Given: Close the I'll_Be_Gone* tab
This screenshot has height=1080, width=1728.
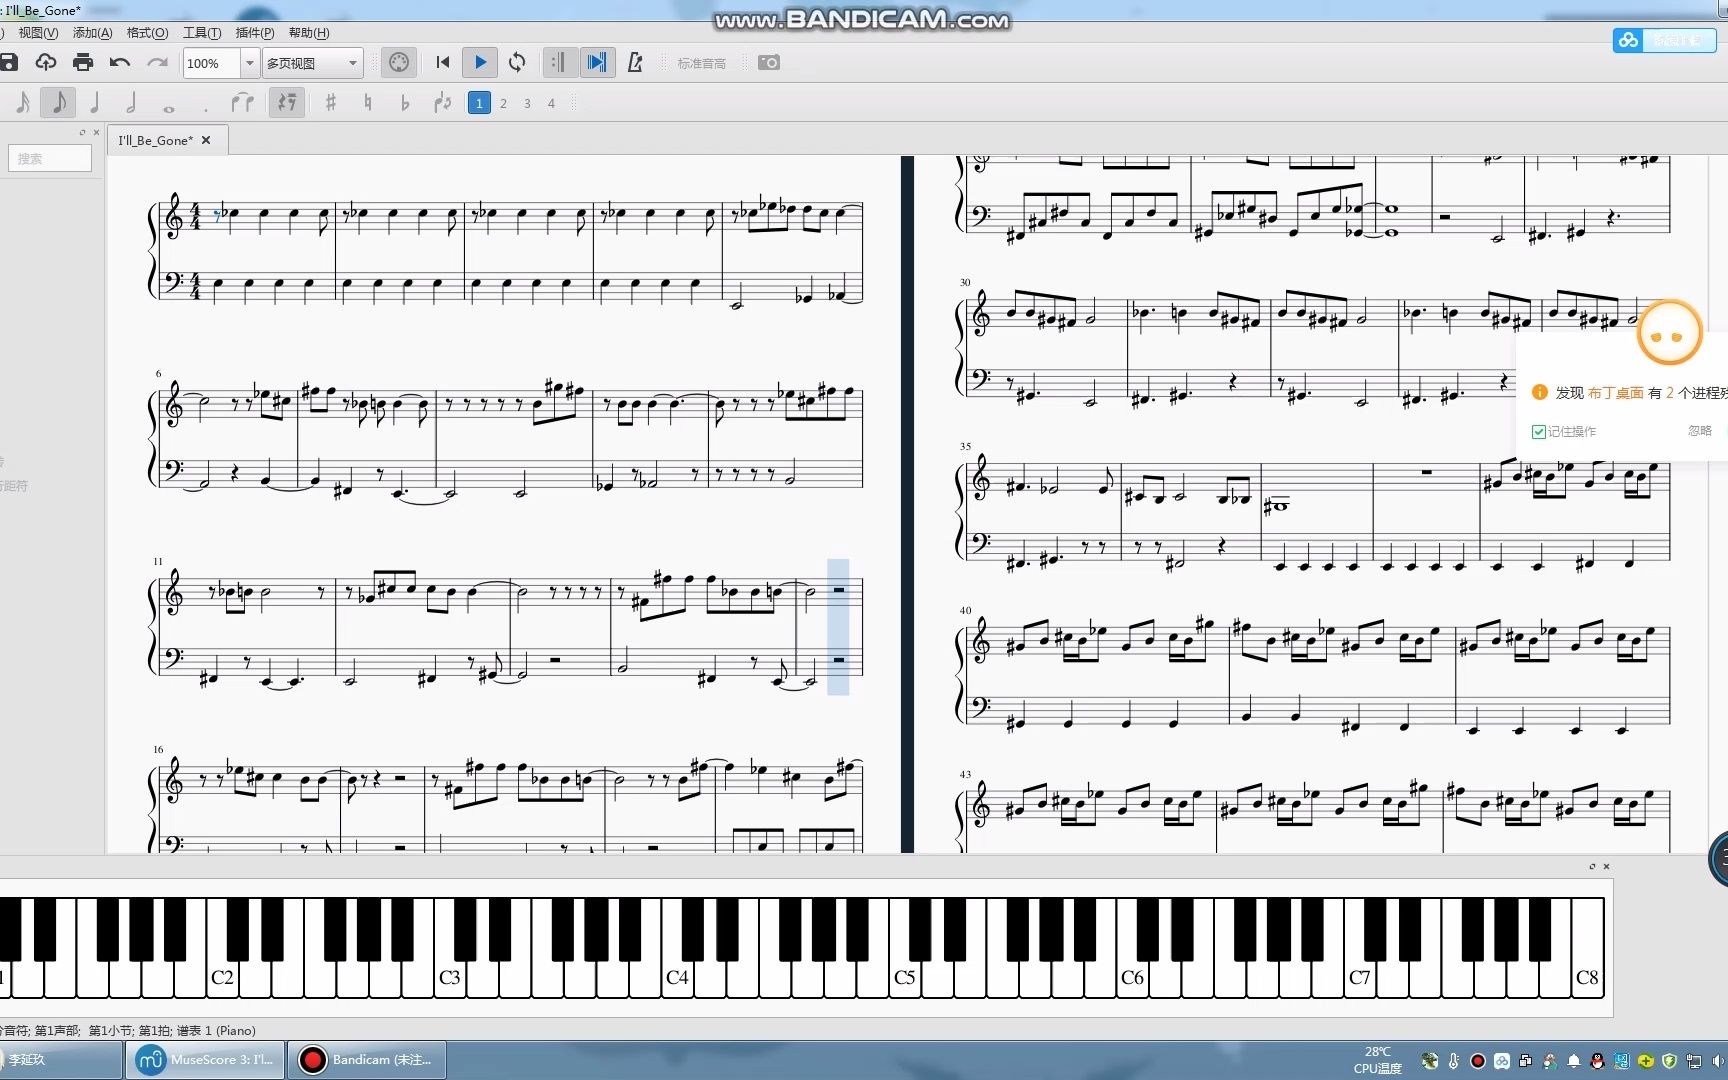Looking at the screenshot, I should [206, 140].
